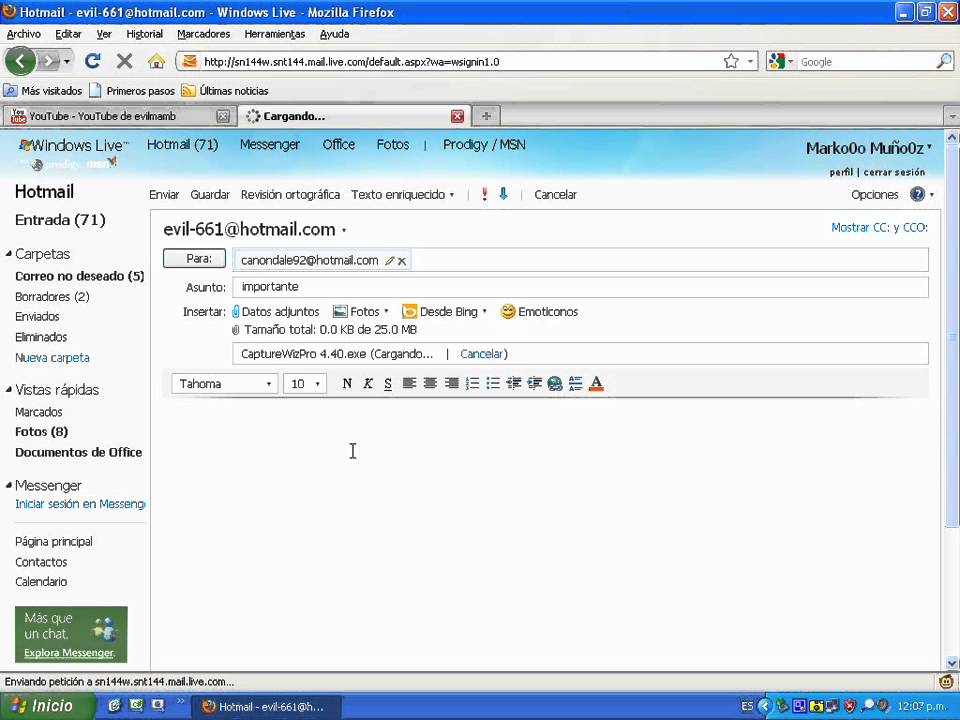Viewport: 960px width, 720px height.
Task: Open the Historial menu
Action: coord(144,34)
